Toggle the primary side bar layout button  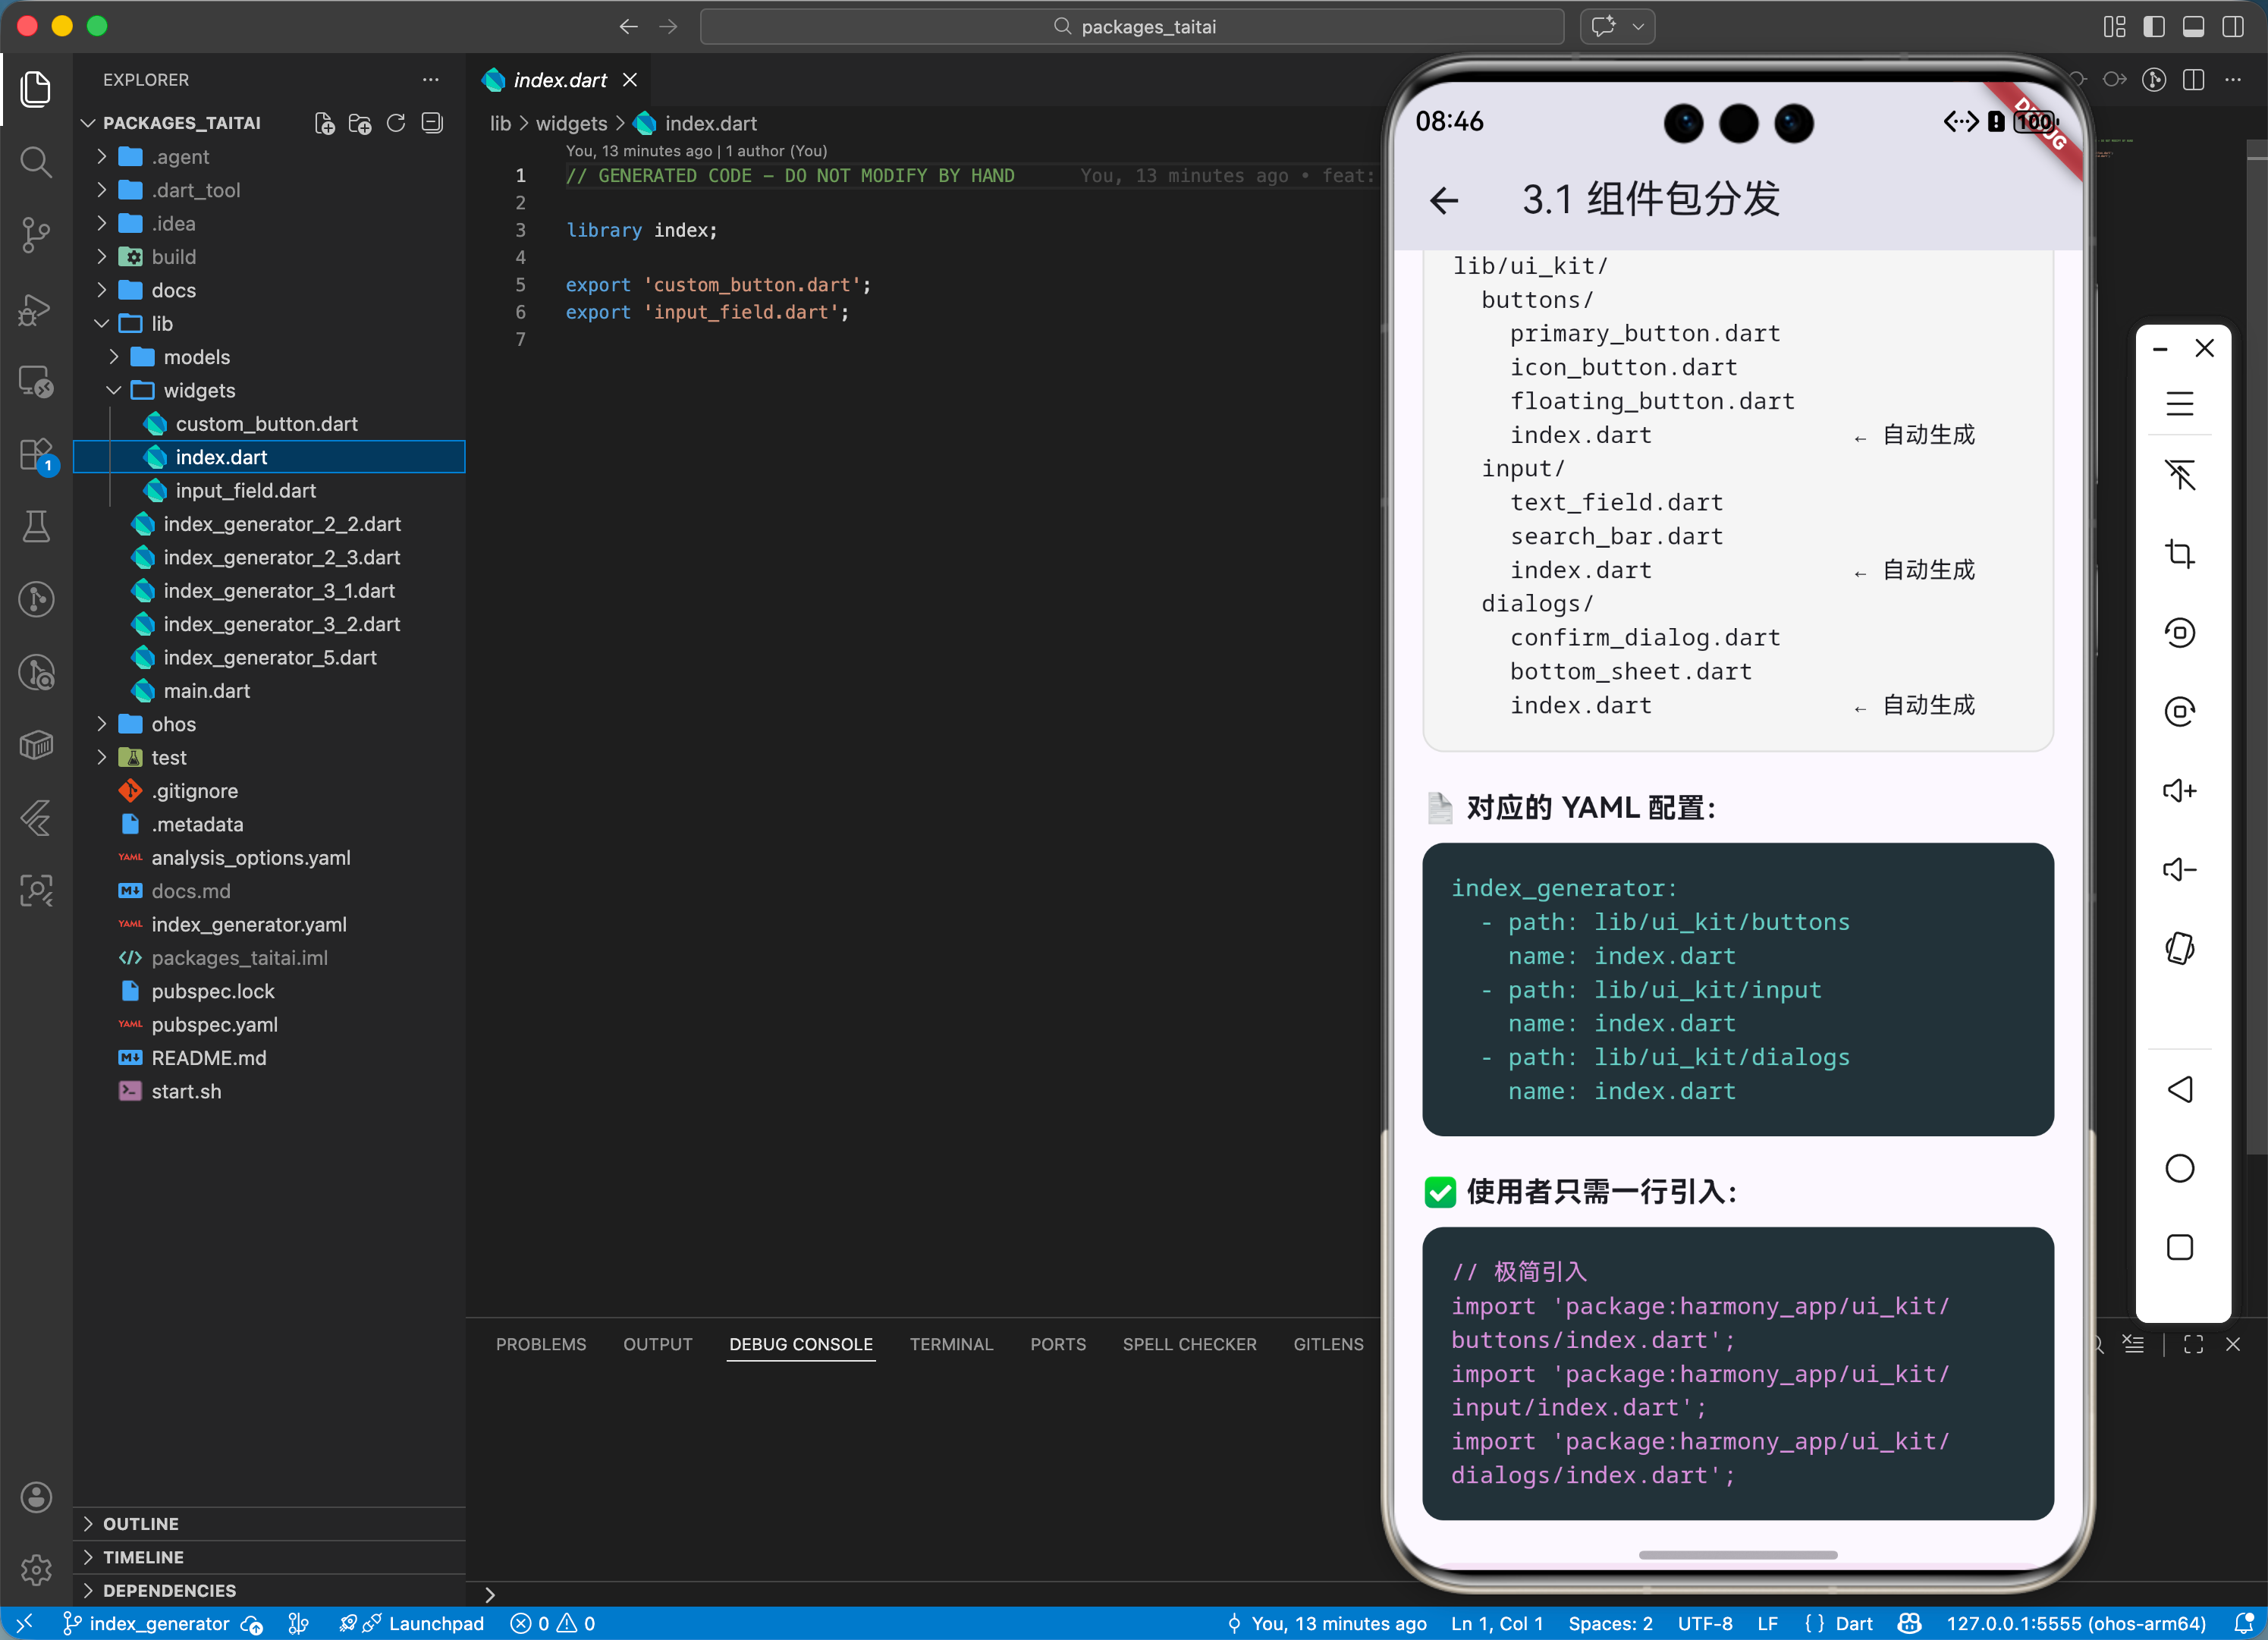[2153, 27]
